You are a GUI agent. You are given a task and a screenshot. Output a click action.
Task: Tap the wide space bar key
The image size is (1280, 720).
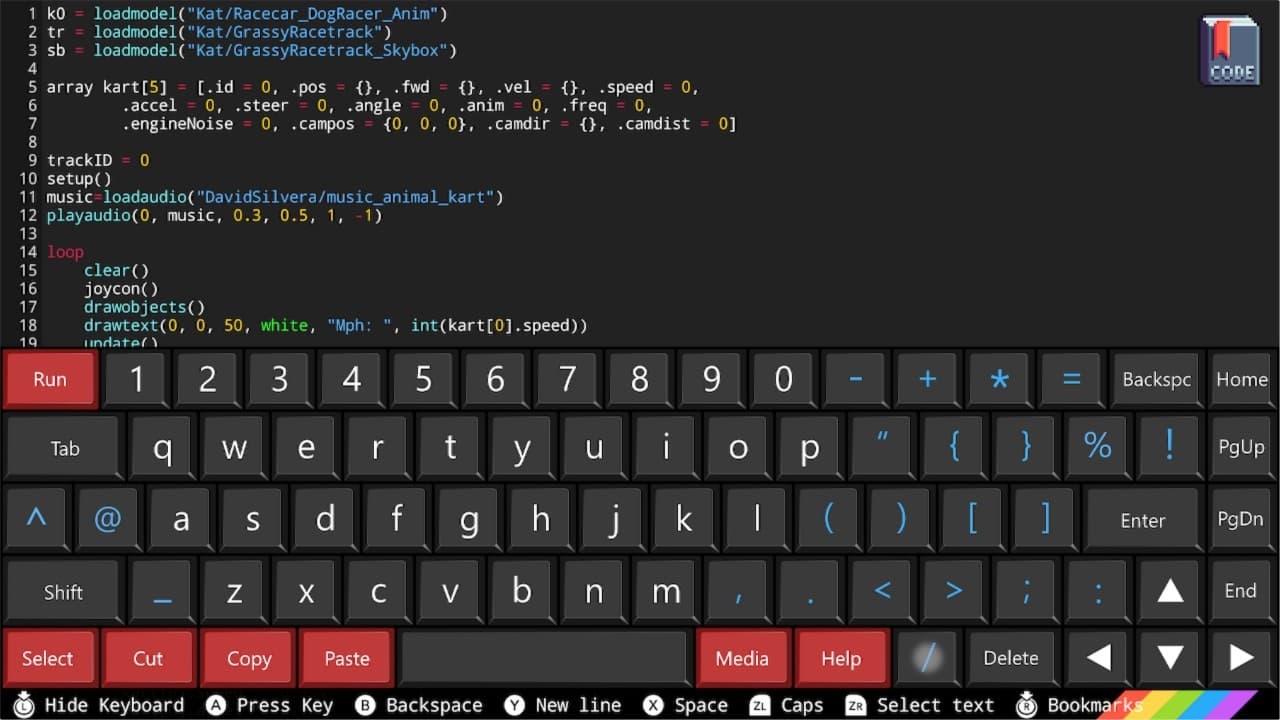click(544, 657)
